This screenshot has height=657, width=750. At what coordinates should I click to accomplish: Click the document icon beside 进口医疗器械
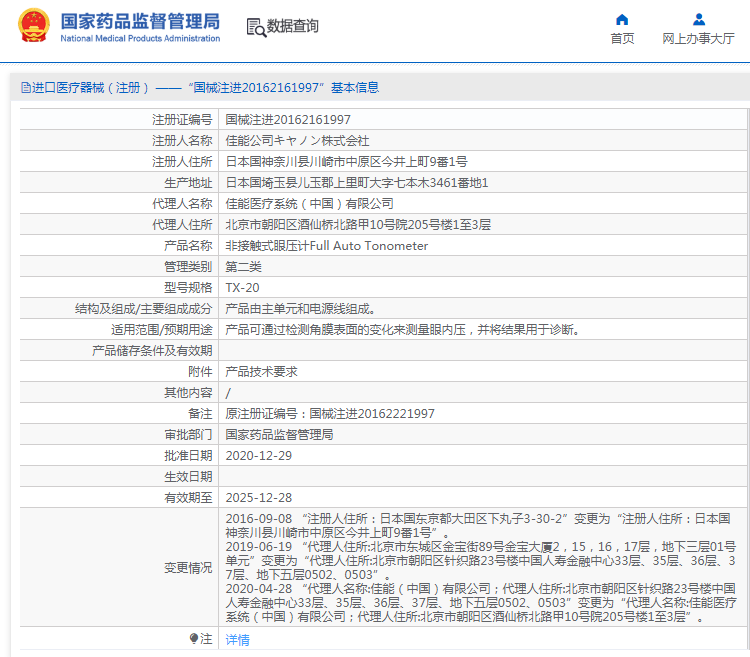coord(25,88)
